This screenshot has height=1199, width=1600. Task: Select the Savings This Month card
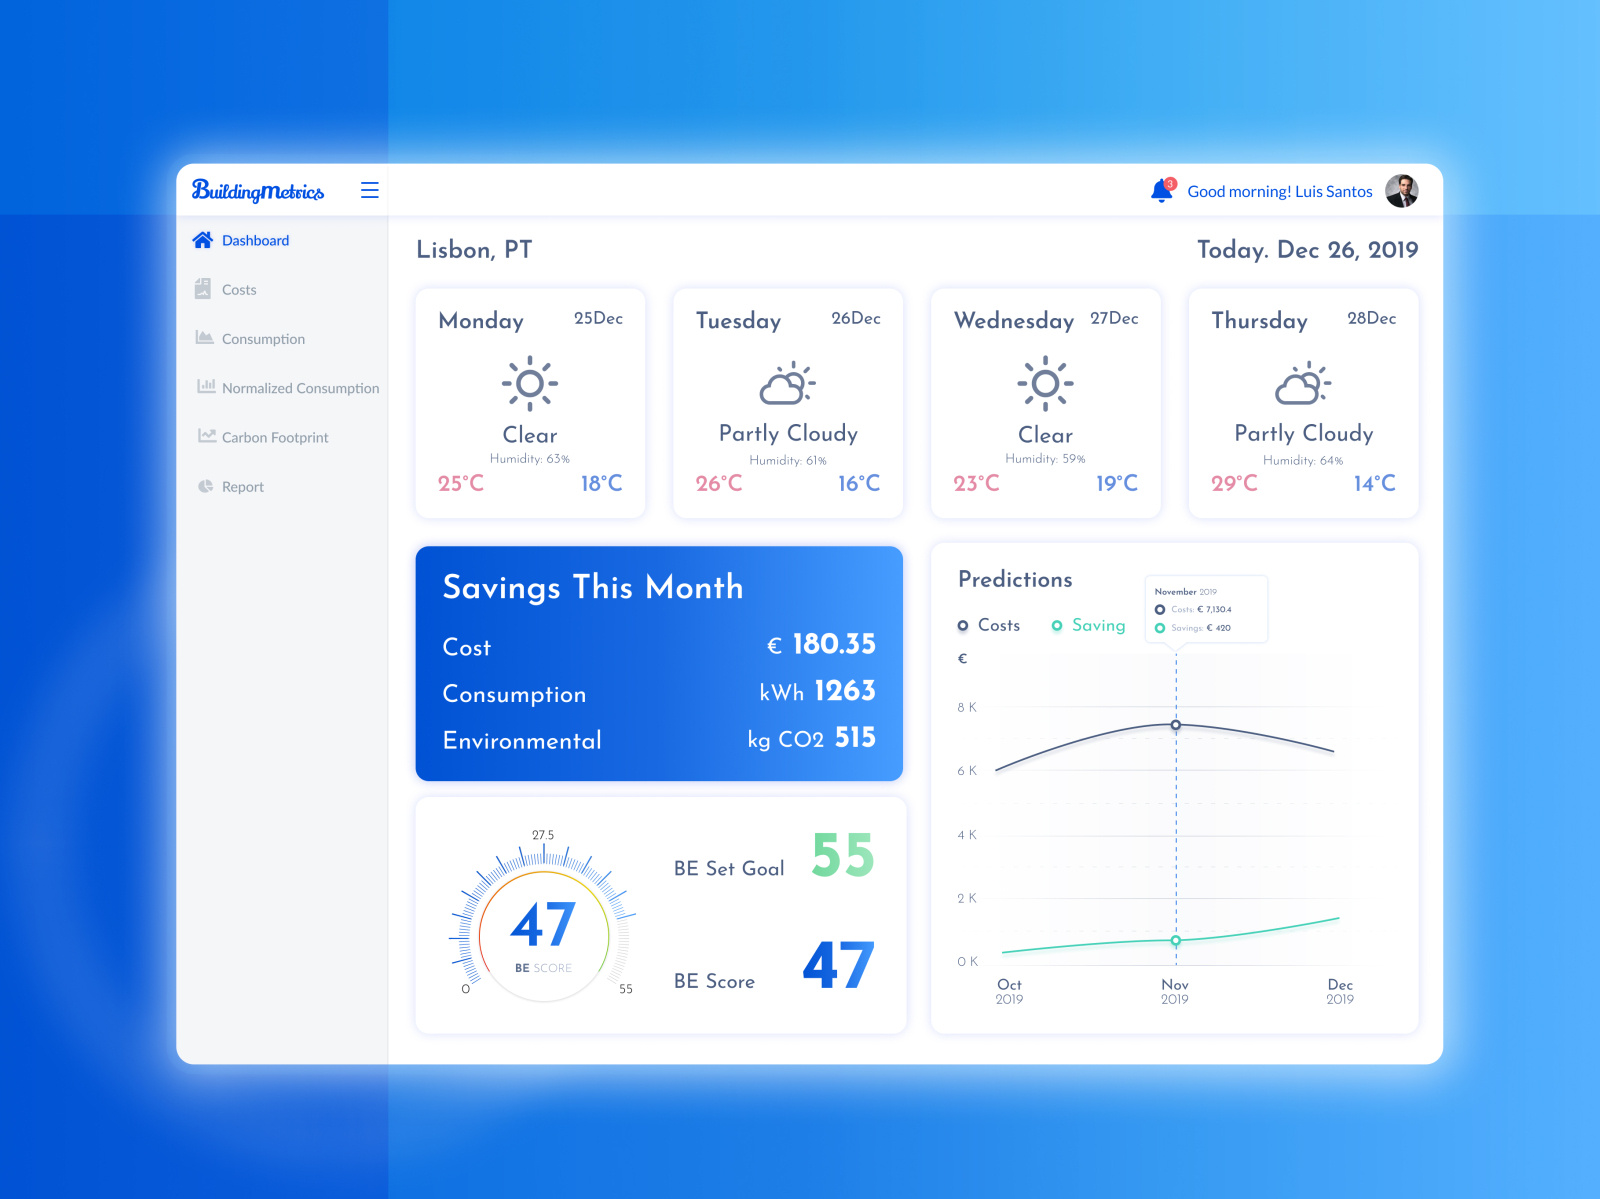coord(659,663)
